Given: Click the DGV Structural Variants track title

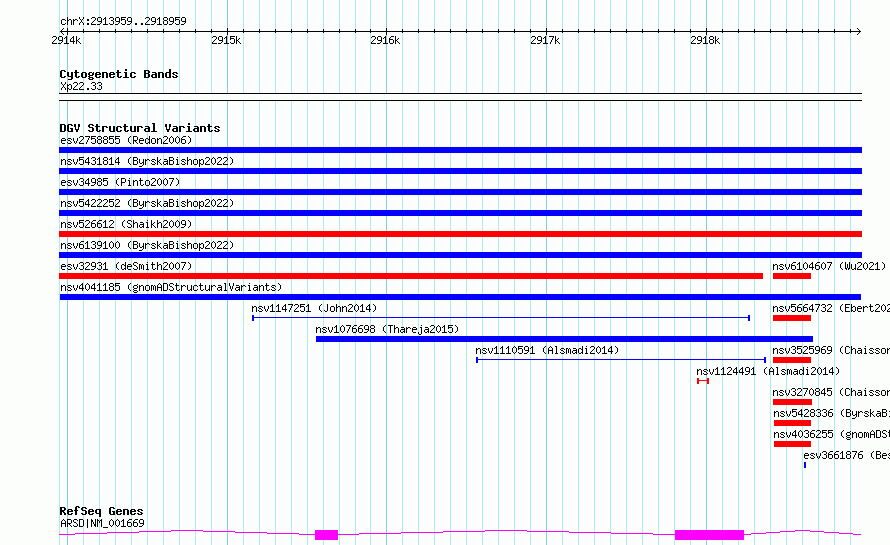Looking at the screenshot, I should [140, 128].
